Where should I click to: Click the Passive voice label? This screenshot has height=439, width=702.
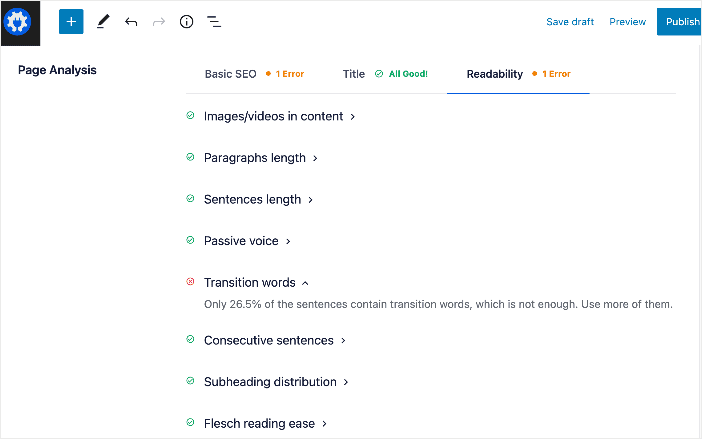pyautogui.click(x=241, y=241)
